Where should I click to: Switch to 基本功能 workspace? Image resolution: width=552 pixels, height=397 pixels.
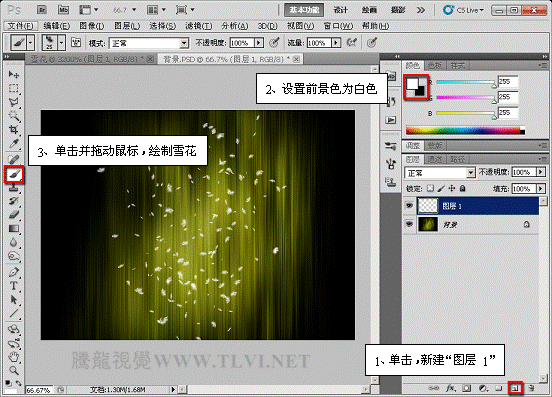point(304,10)
